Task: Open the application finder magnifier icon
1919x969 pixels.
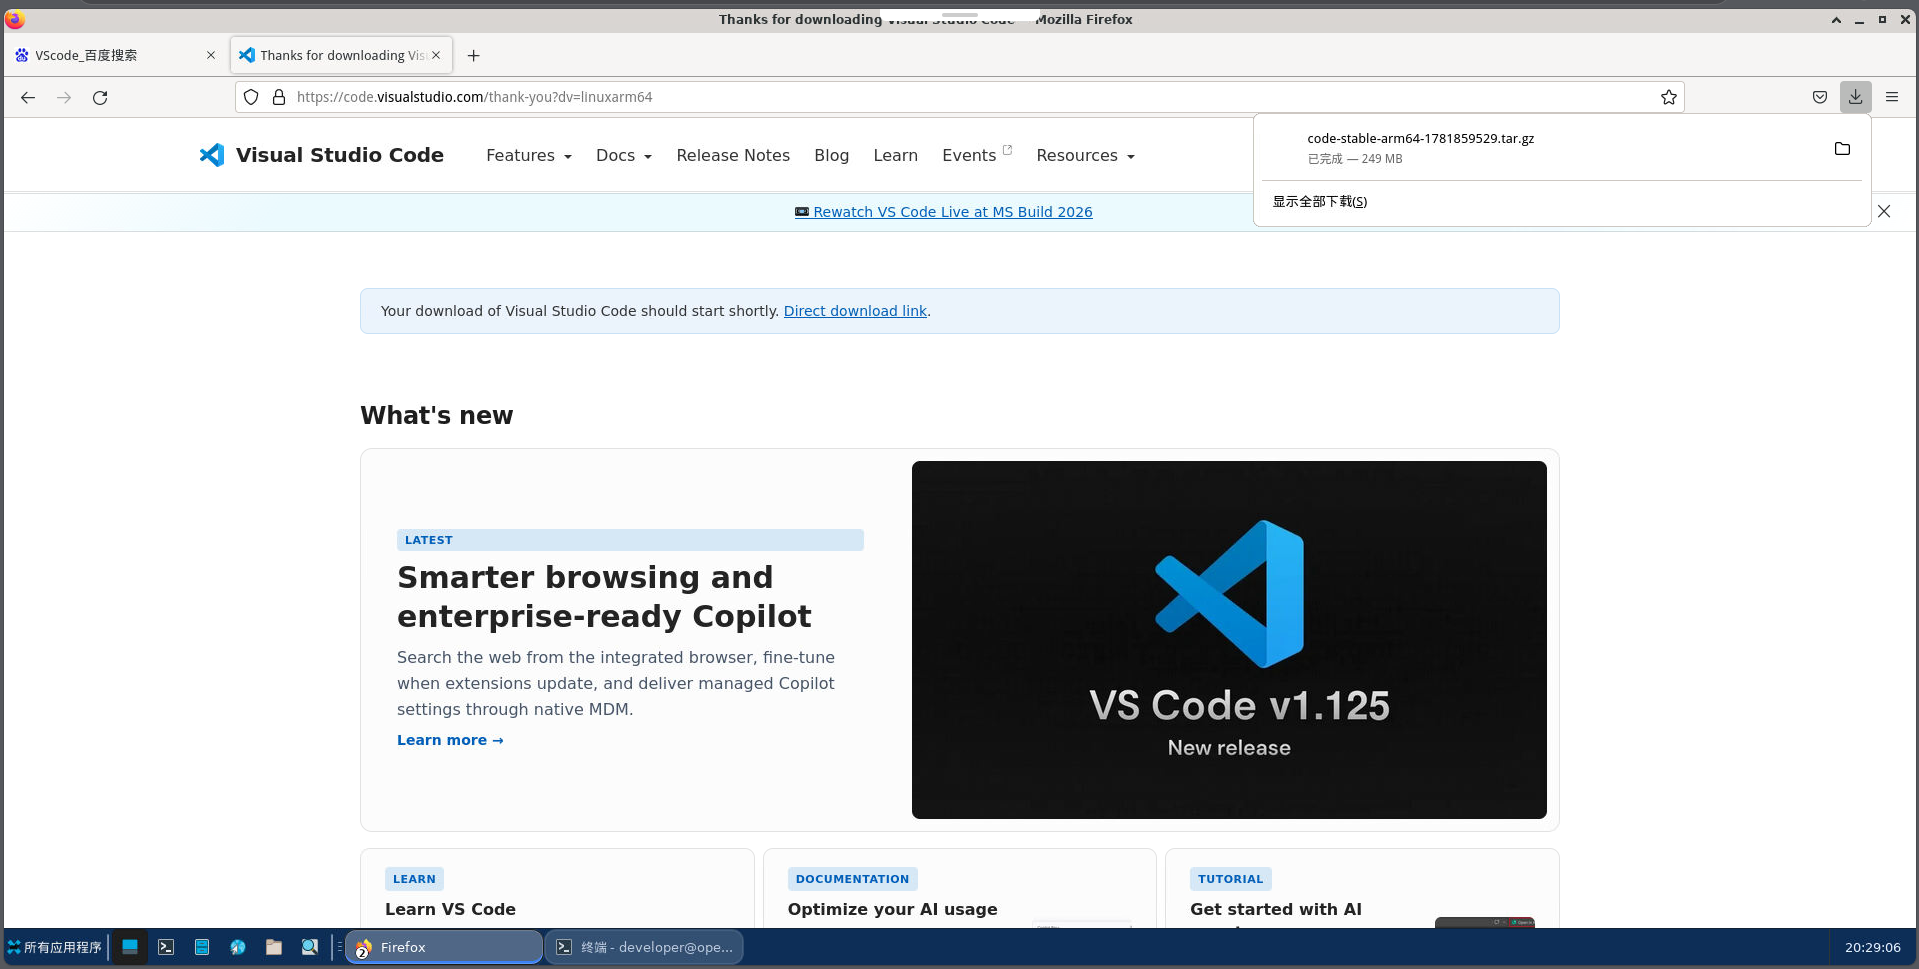Action: click(310, 947)
